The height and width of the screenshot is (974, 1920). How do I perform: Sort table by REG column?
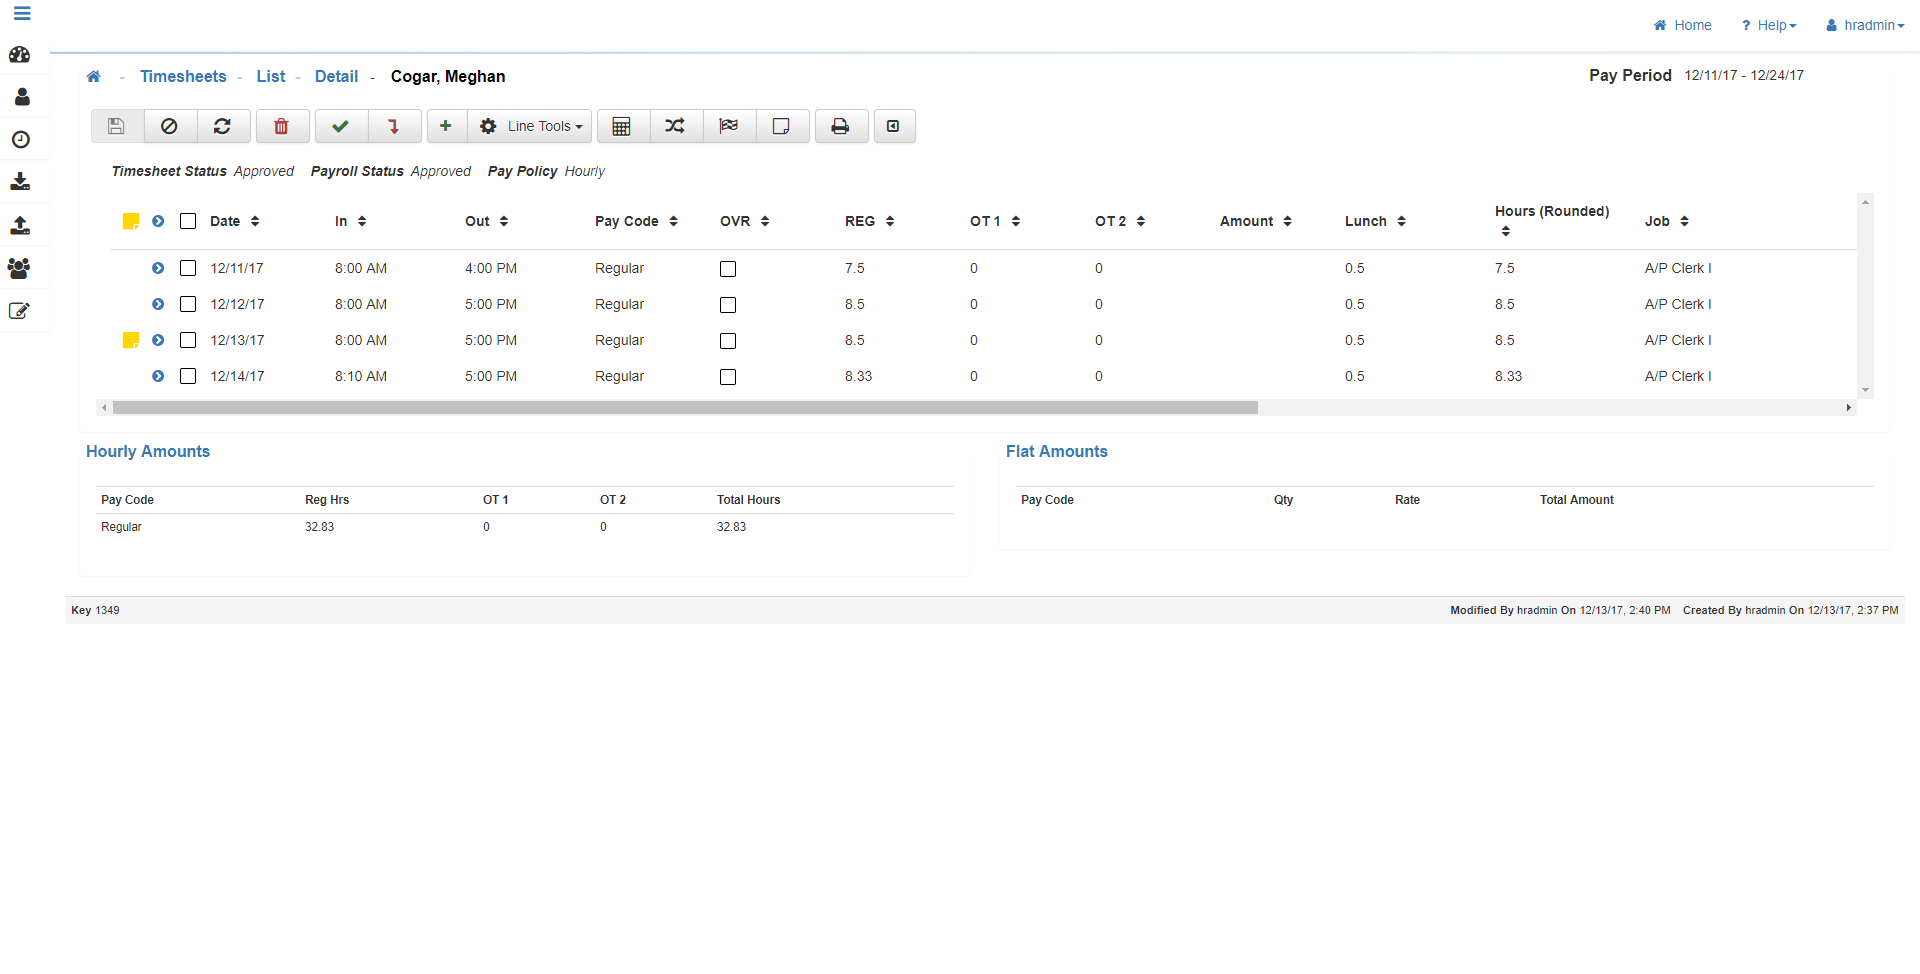[x=870, y=221]
